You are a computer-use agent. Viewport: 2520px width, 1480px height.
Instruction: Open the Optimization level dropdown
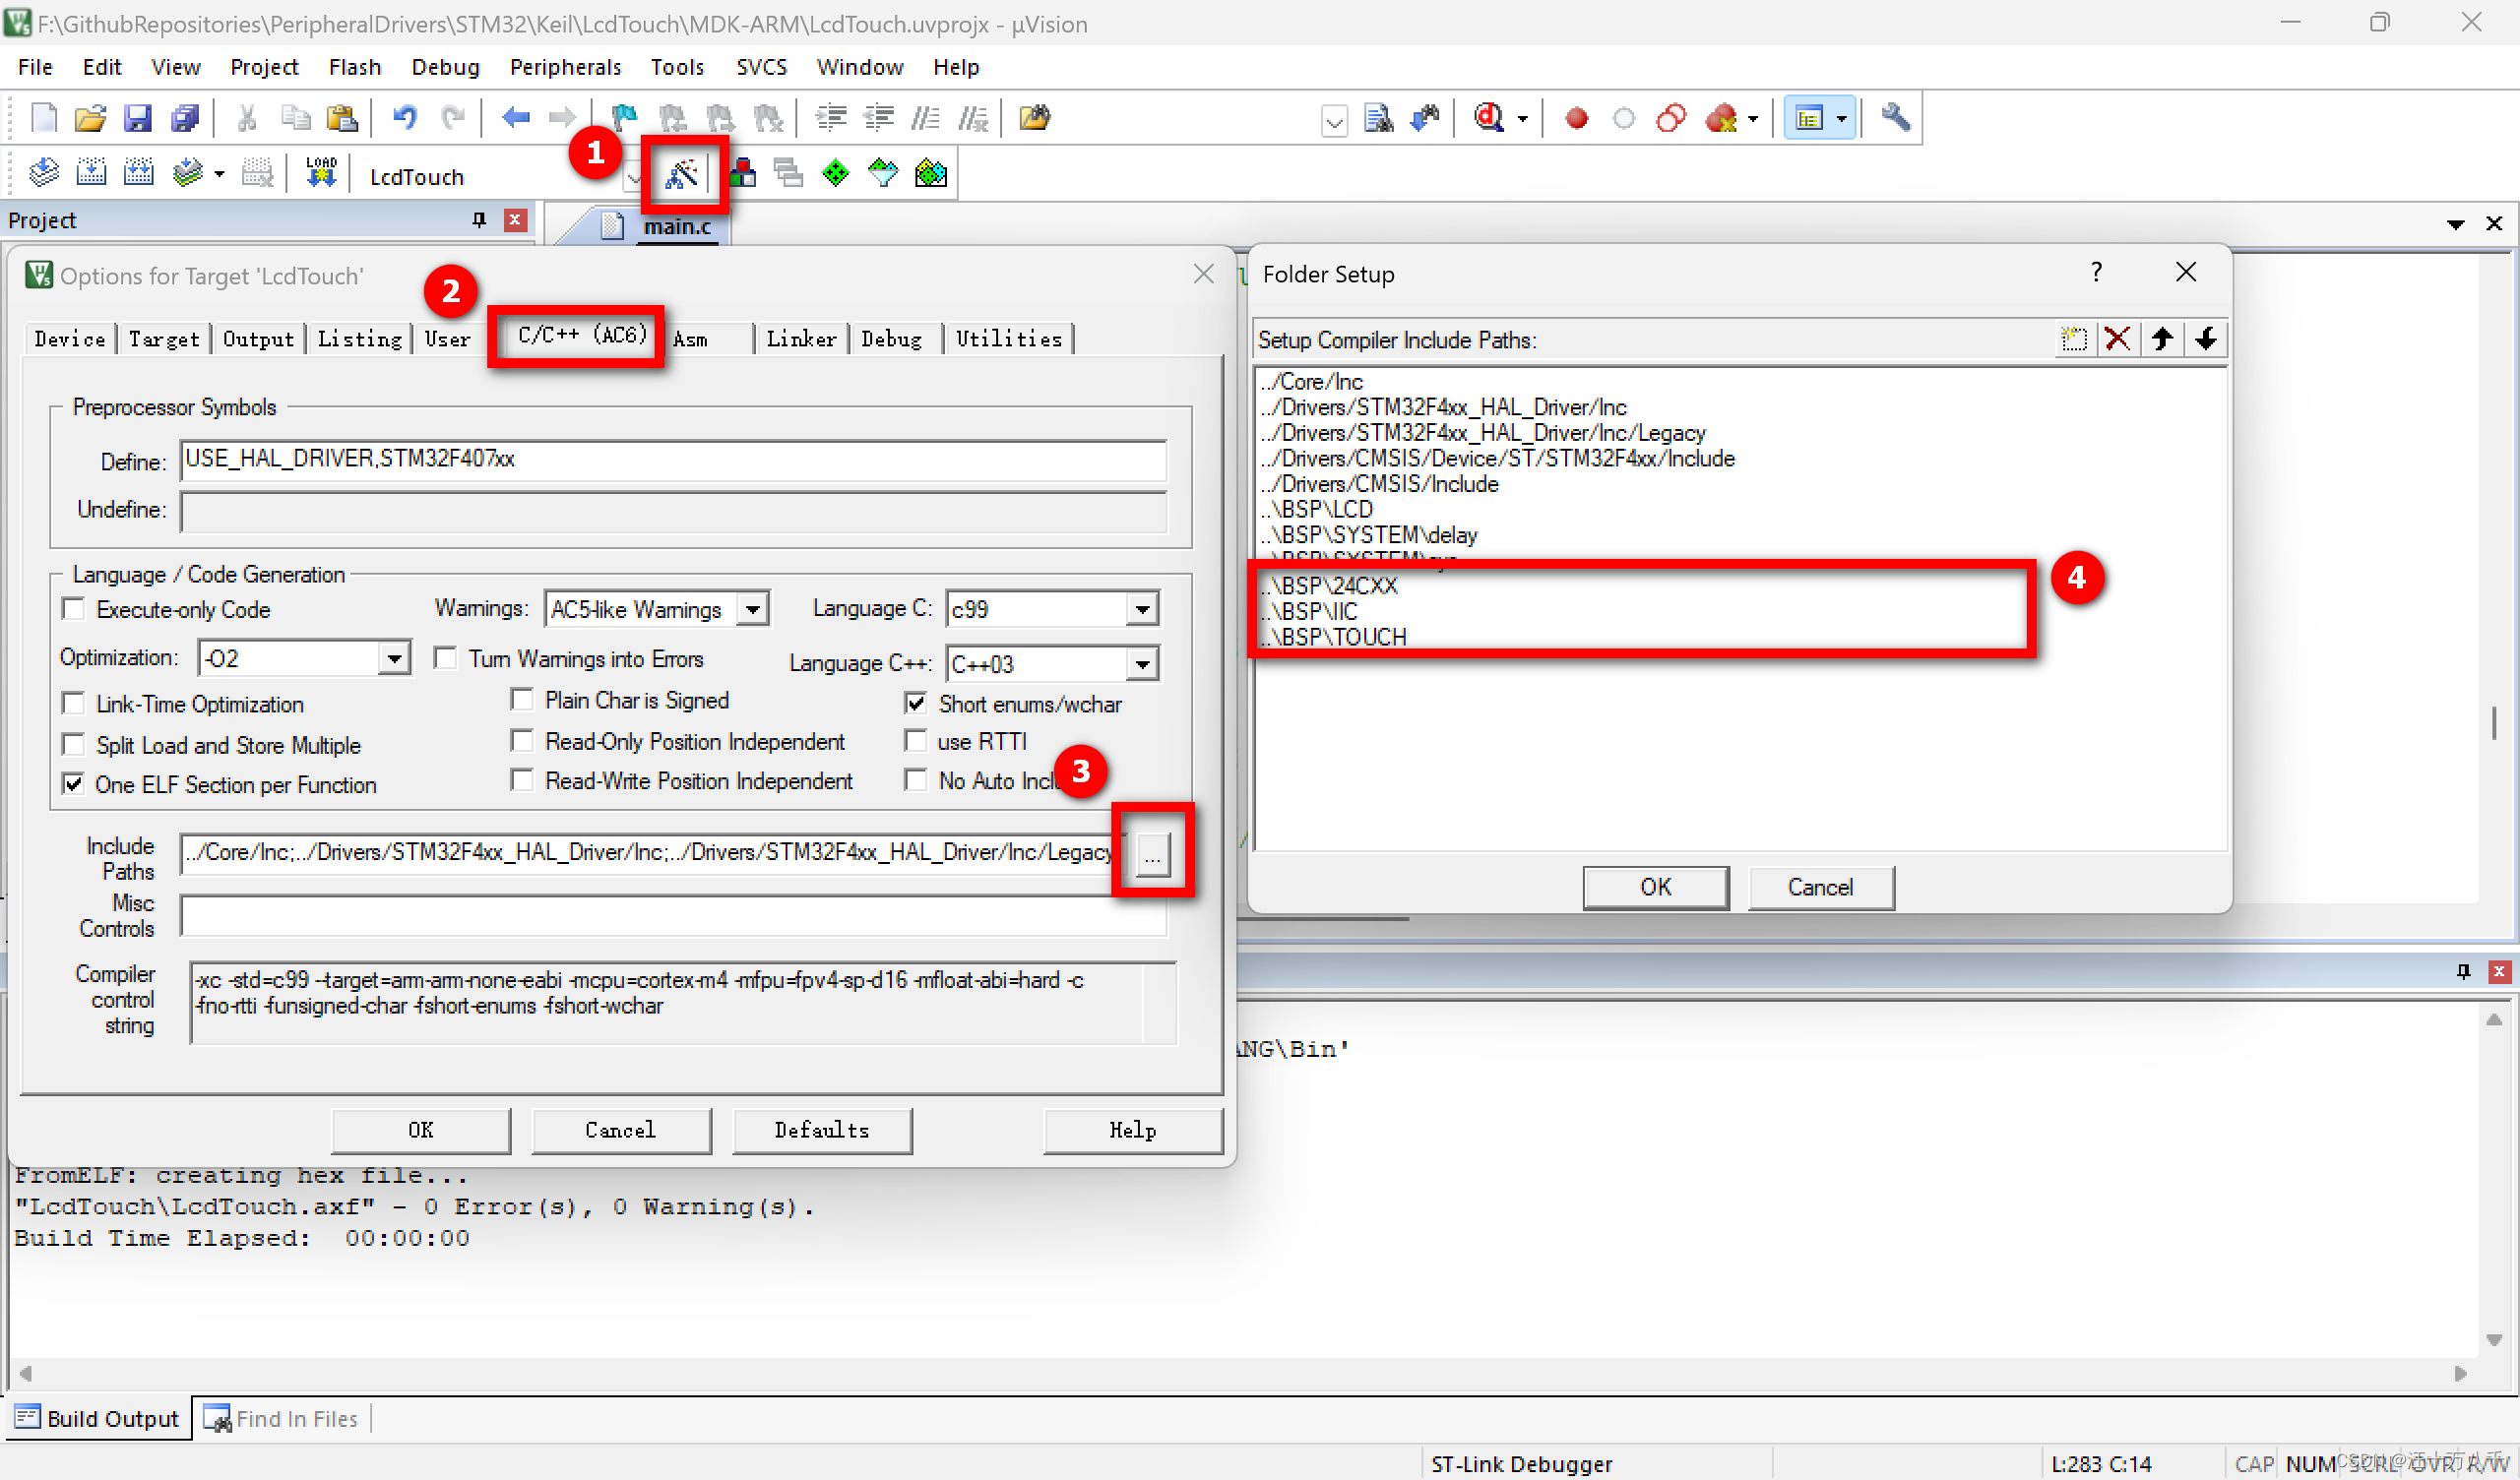[x=394, y=658]
